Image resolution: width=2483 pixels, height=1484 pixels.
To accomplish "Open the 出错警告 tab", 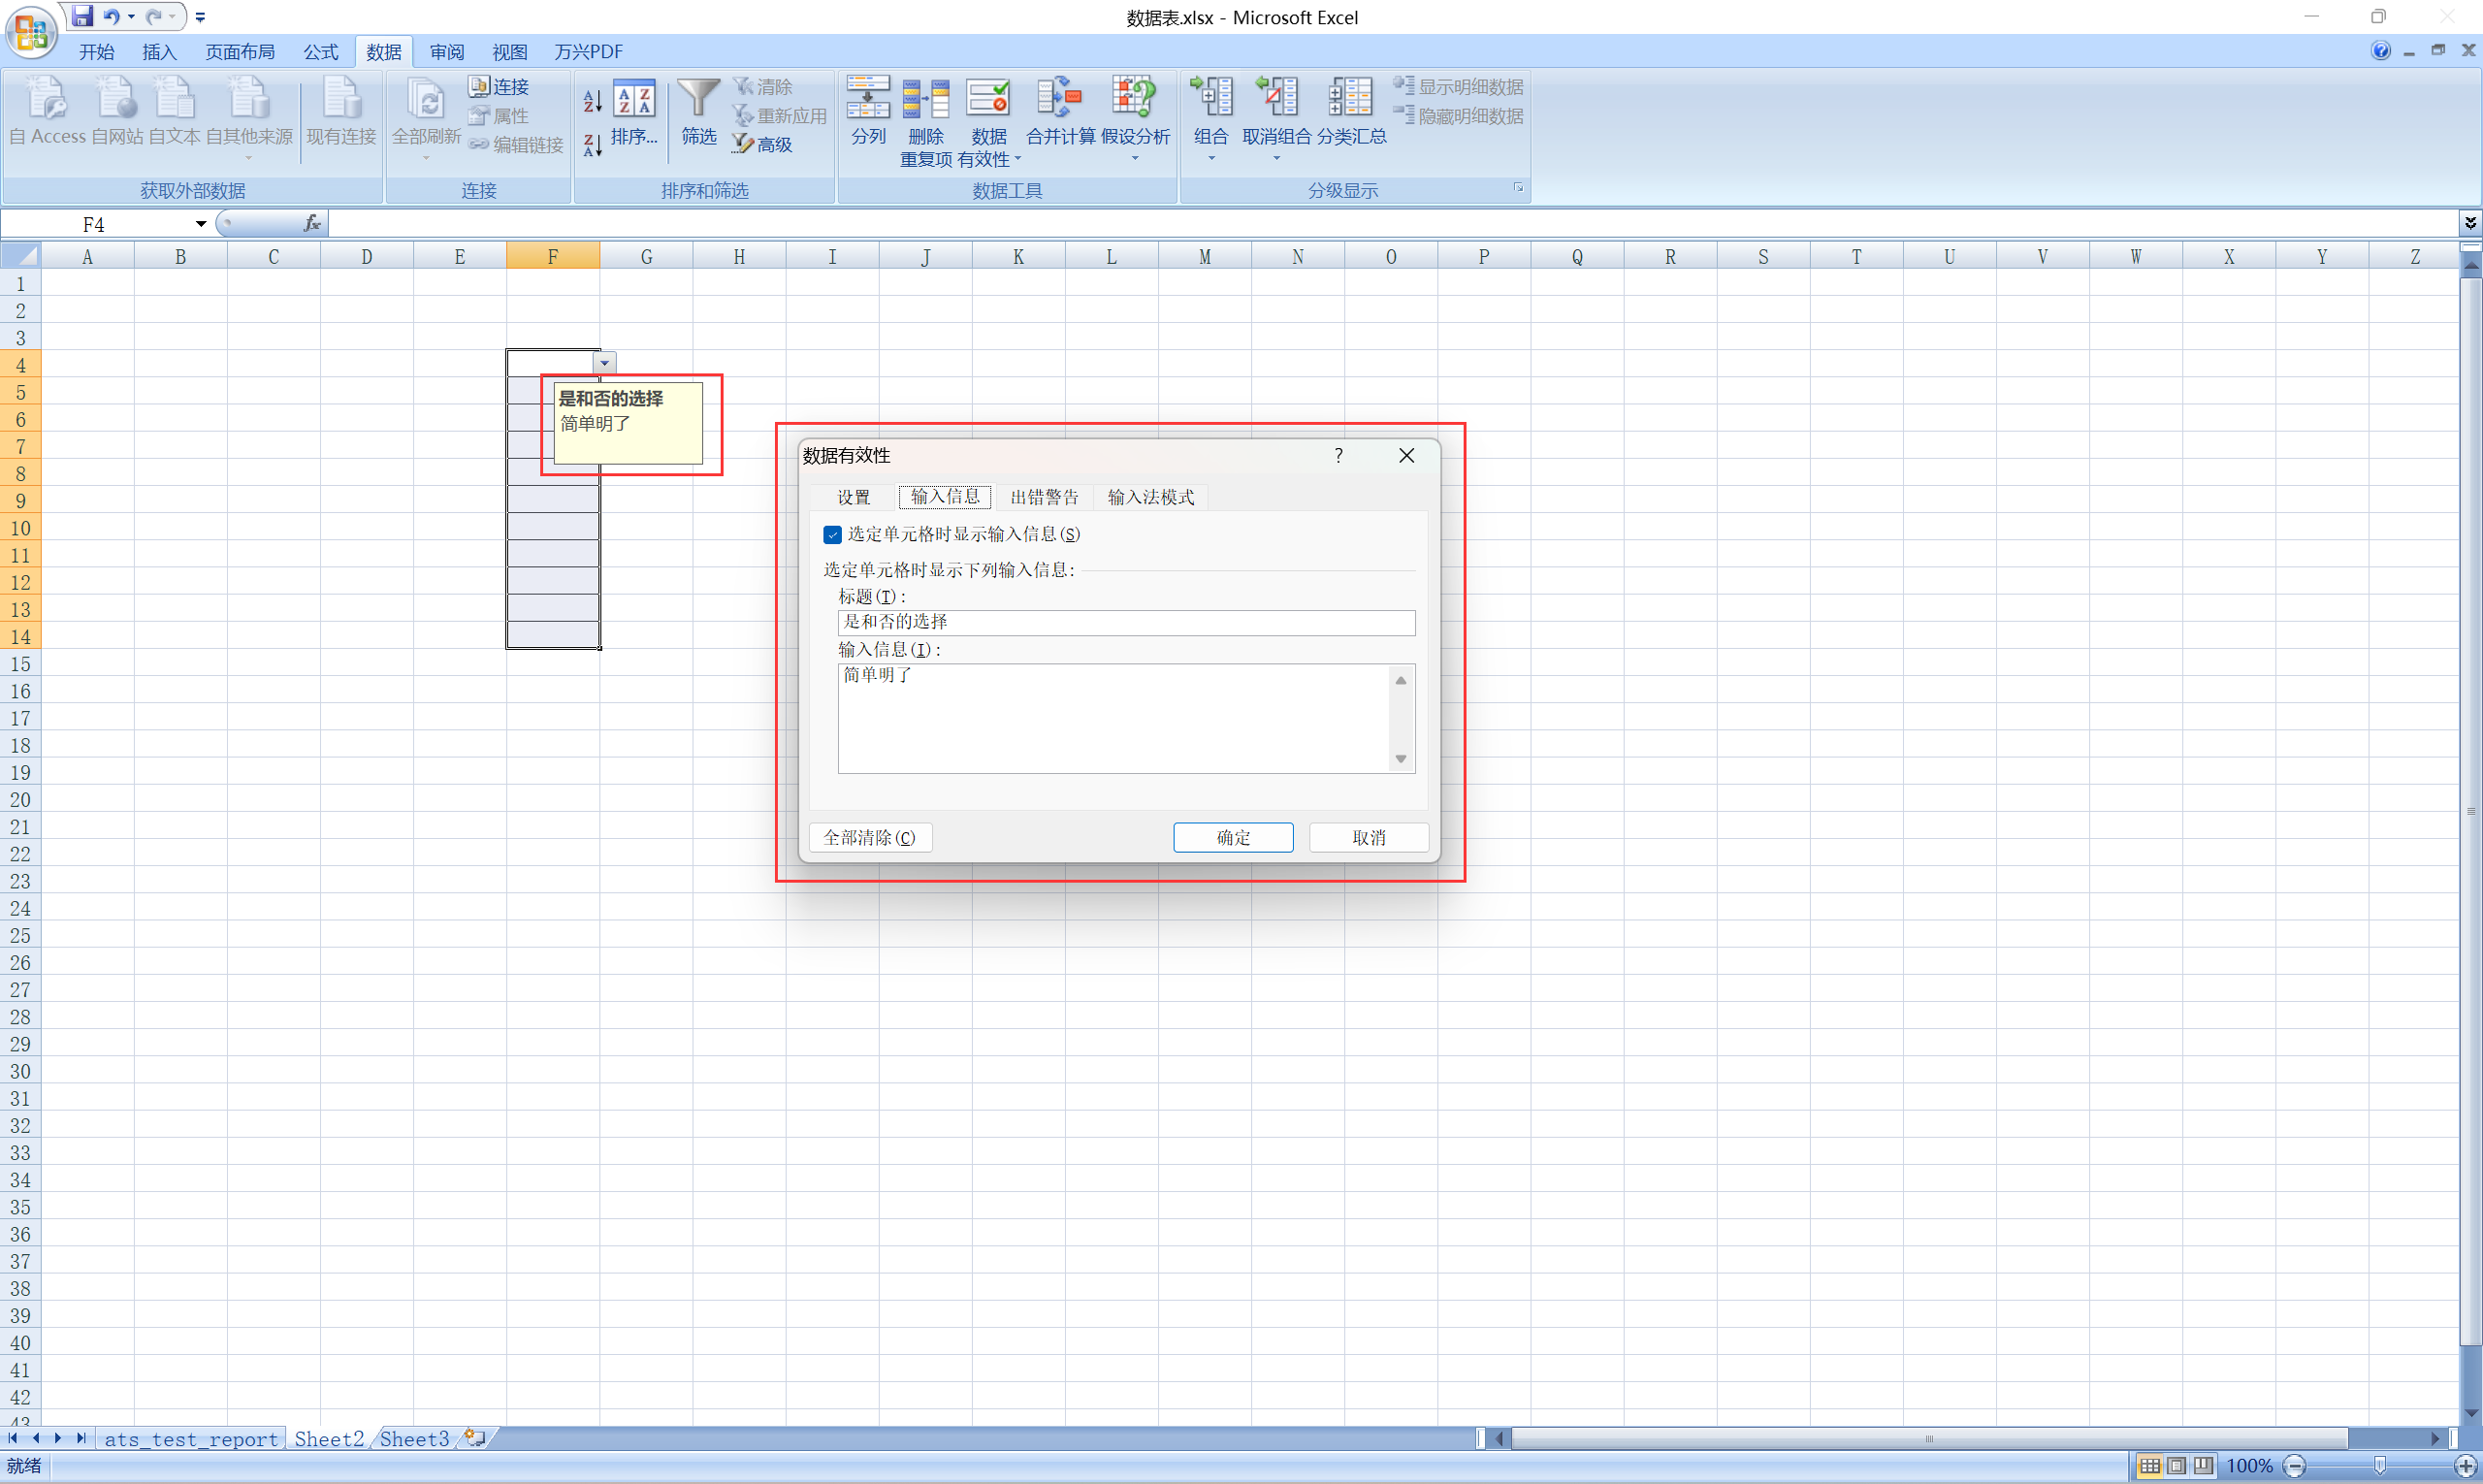I will [x=1043, y=497].
